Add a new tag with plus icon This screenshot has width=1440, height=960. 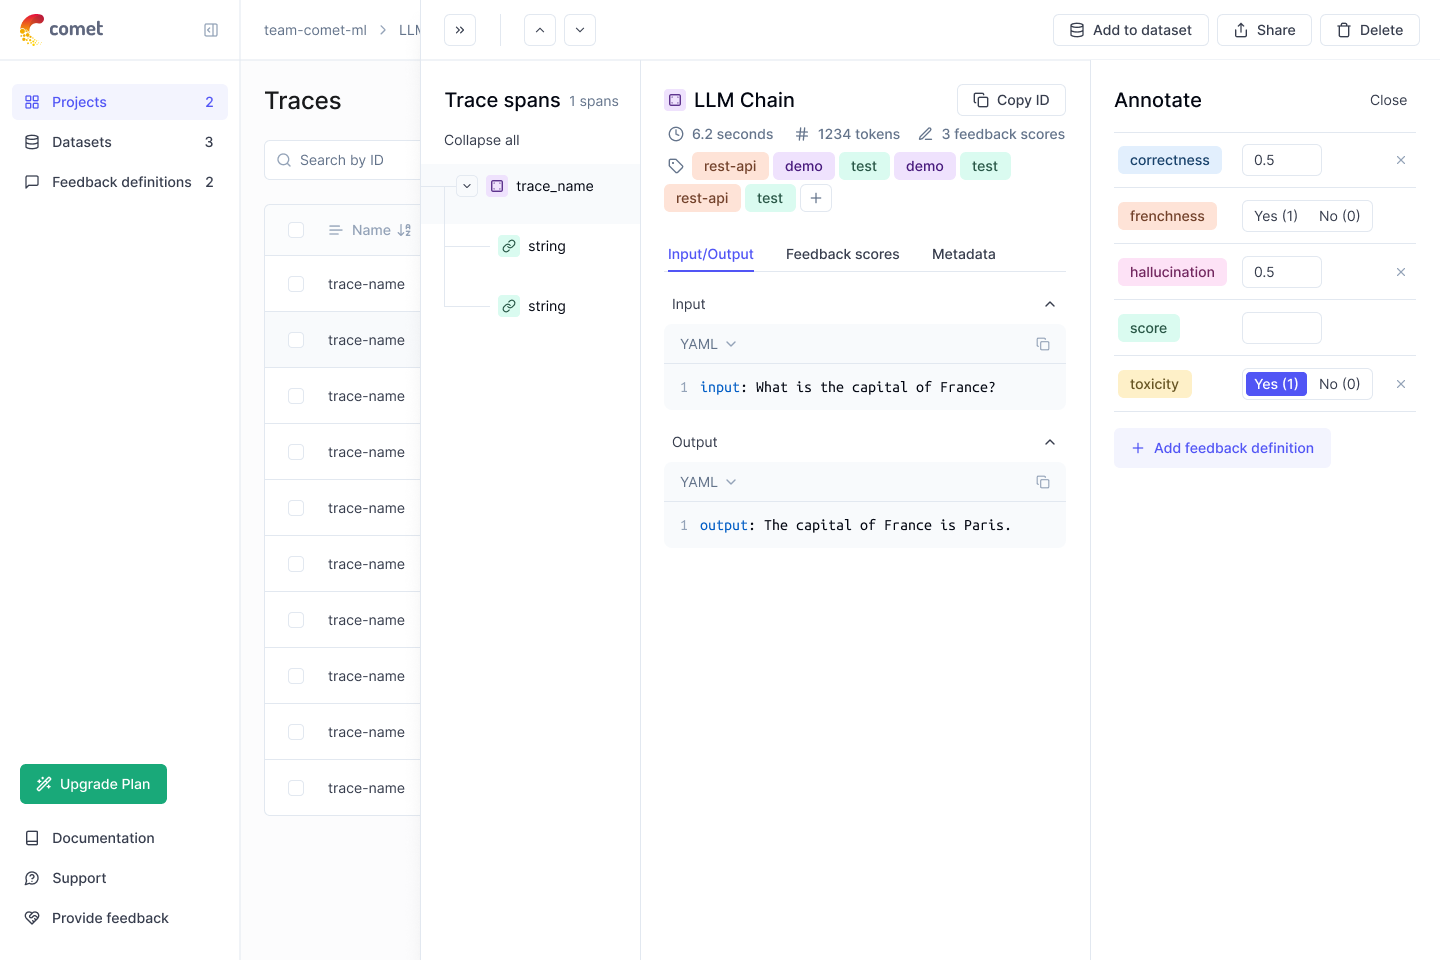pos(816,198)
